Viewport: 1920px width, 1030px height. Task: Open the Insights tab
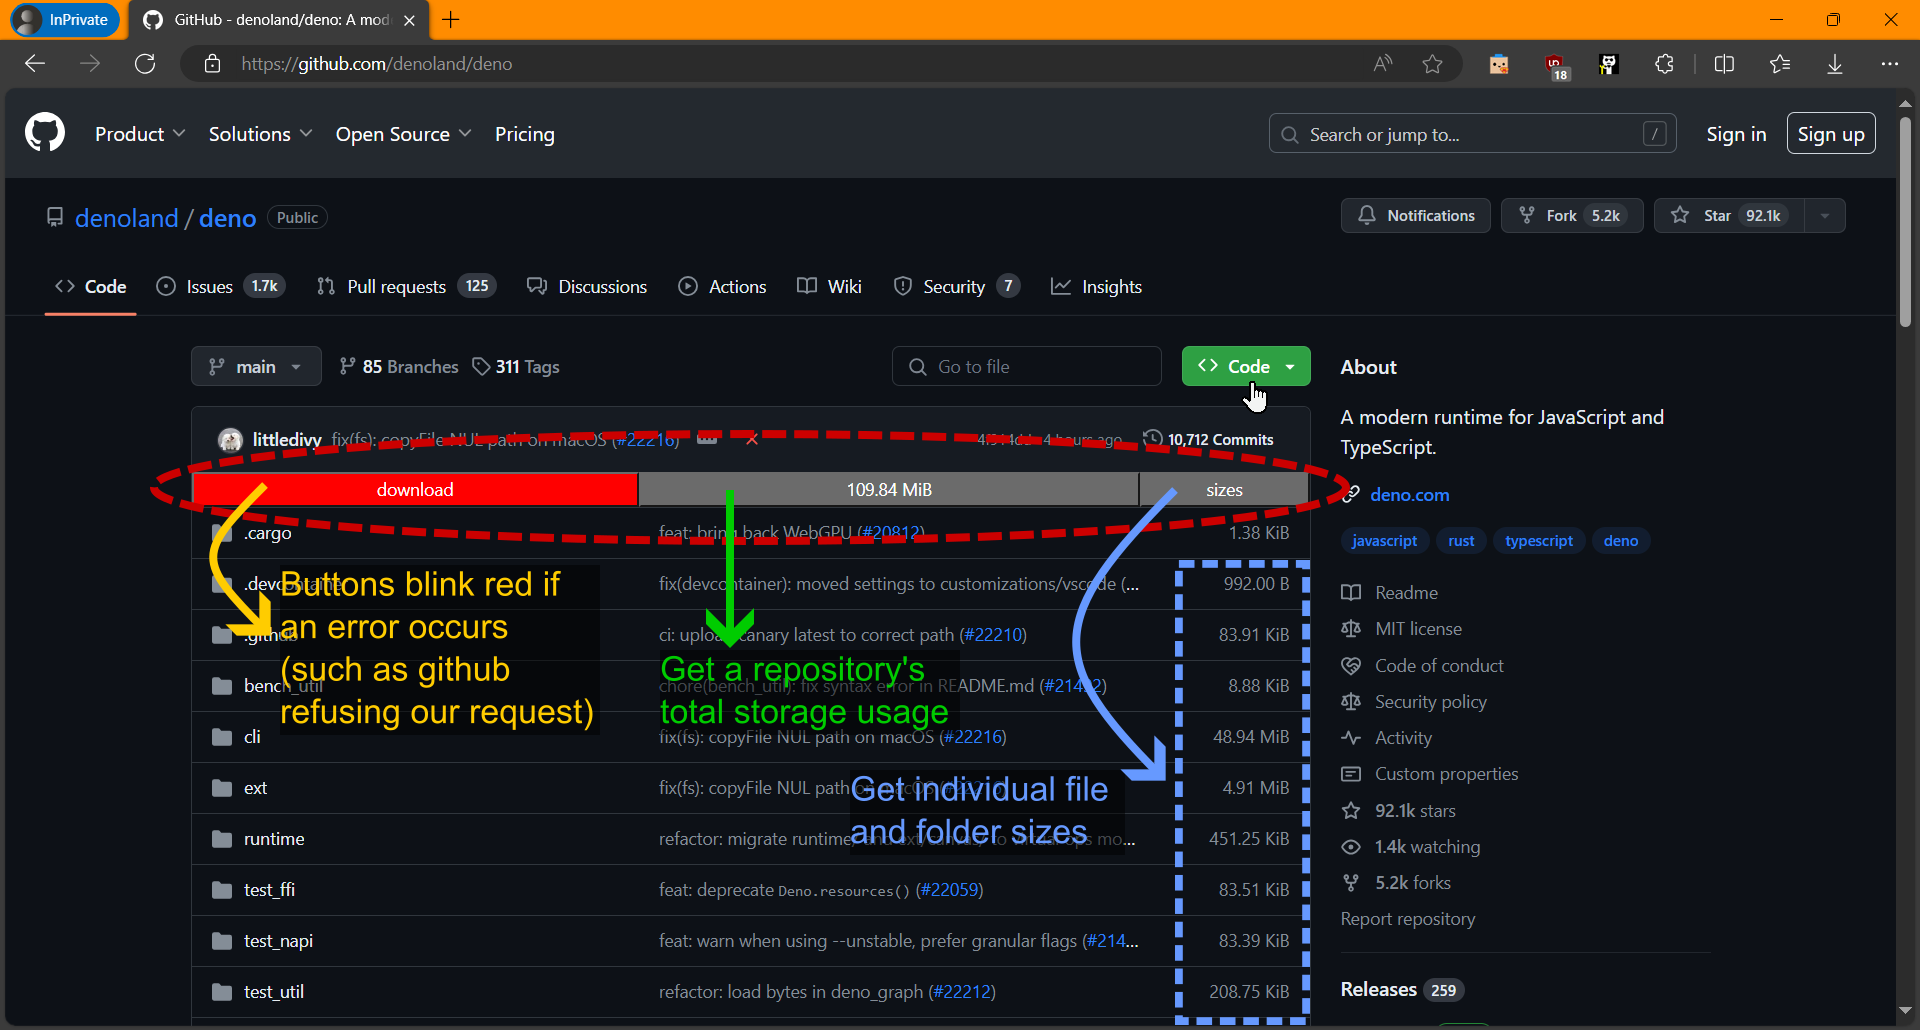coord(1096,287)
